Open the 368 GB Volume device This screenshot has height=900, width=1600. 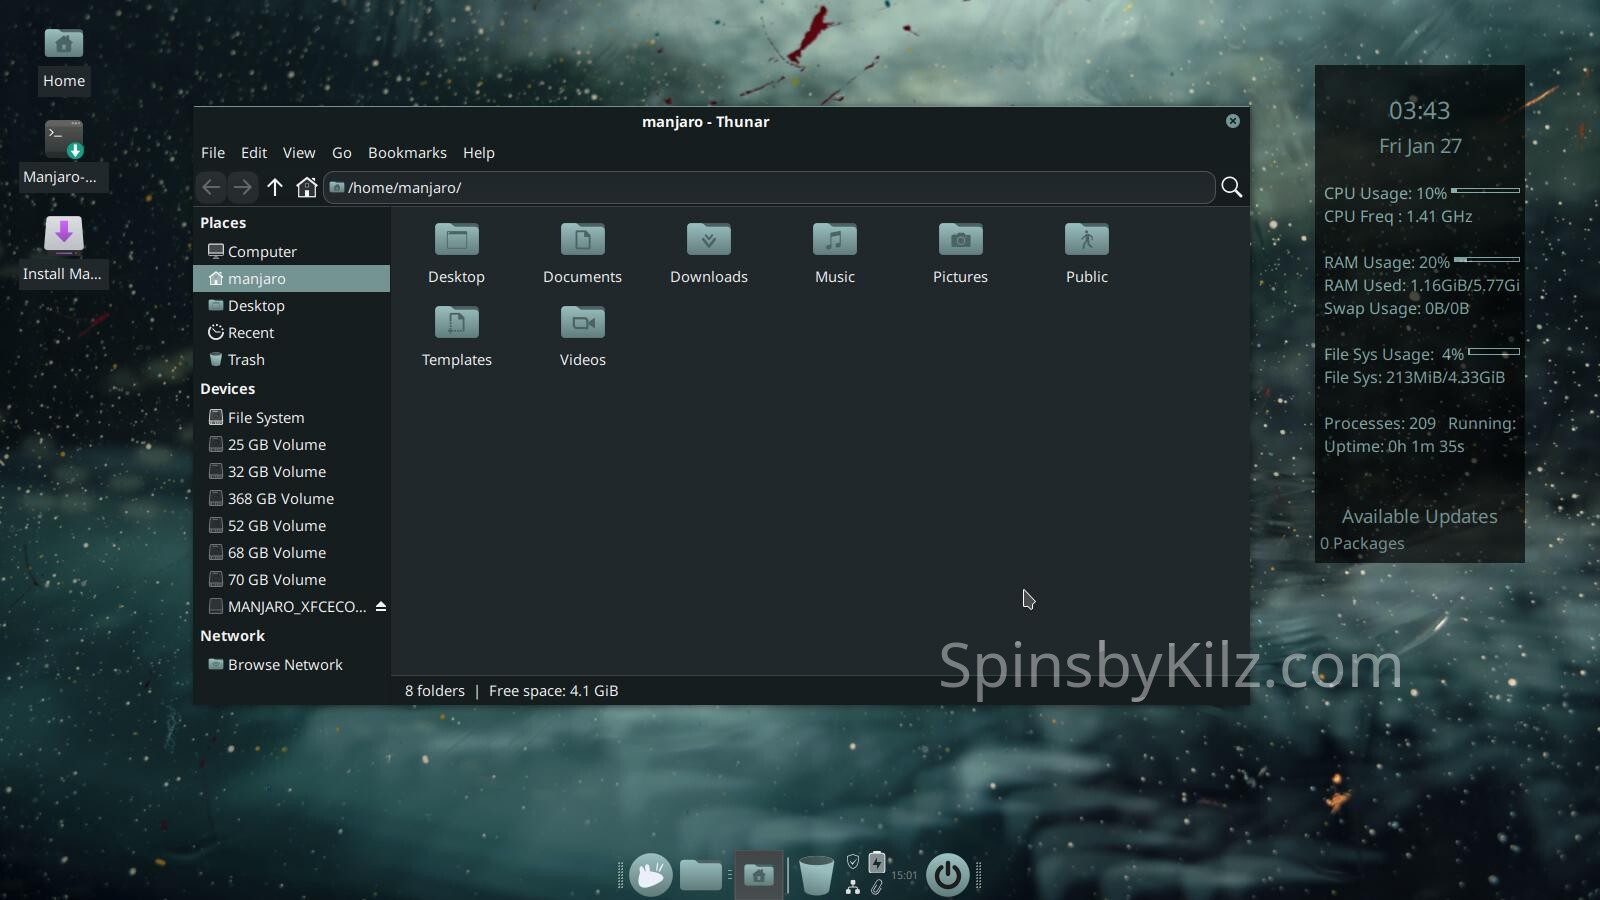[280, 499]
